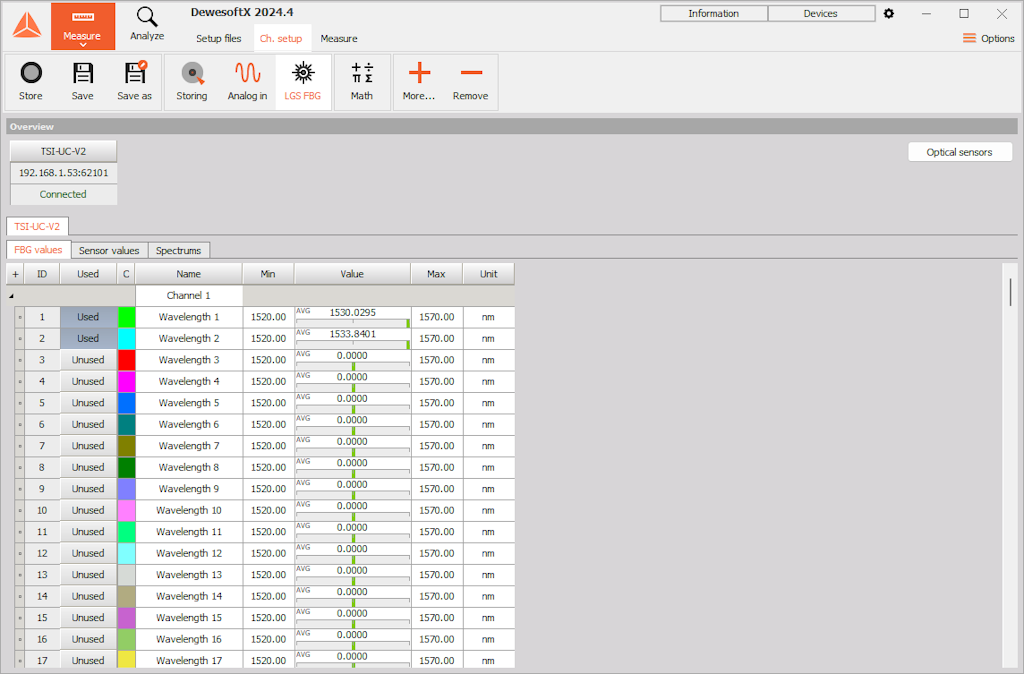The height and width of the screenshot is (674, 1024).
Task: Select the Ch. setup tab
Action: click(281, 39)
